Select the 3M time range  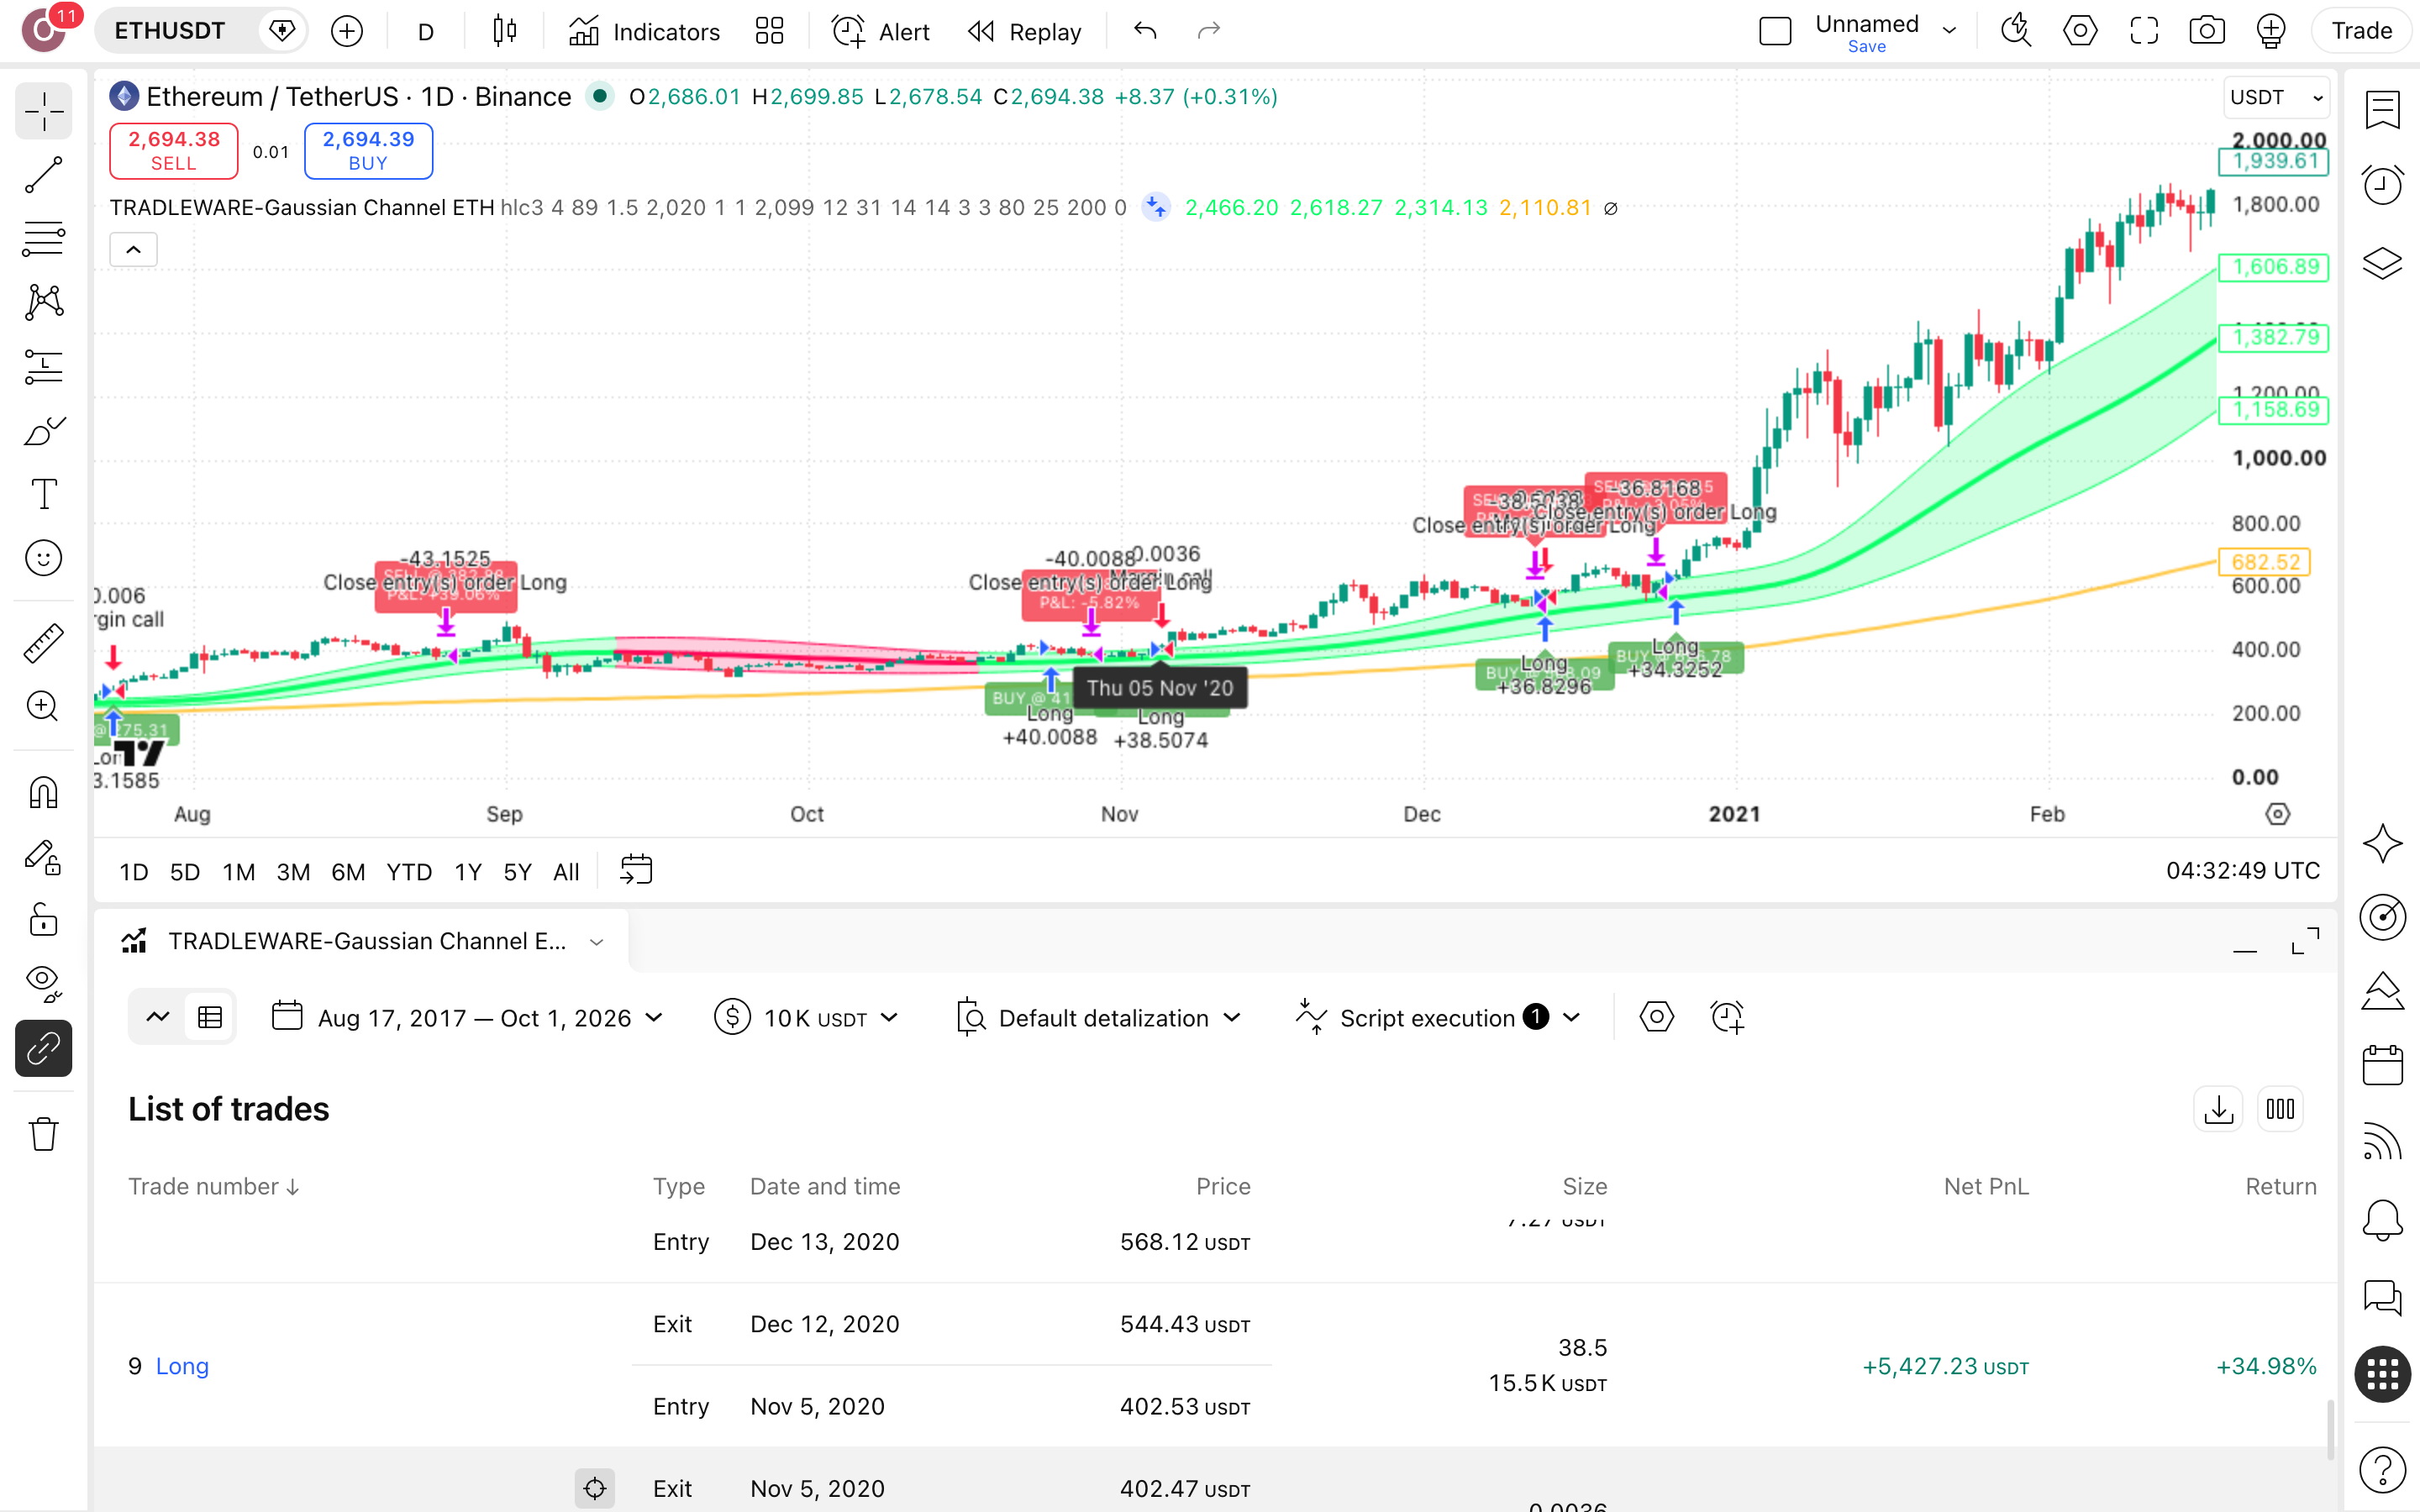click(293, 871)
